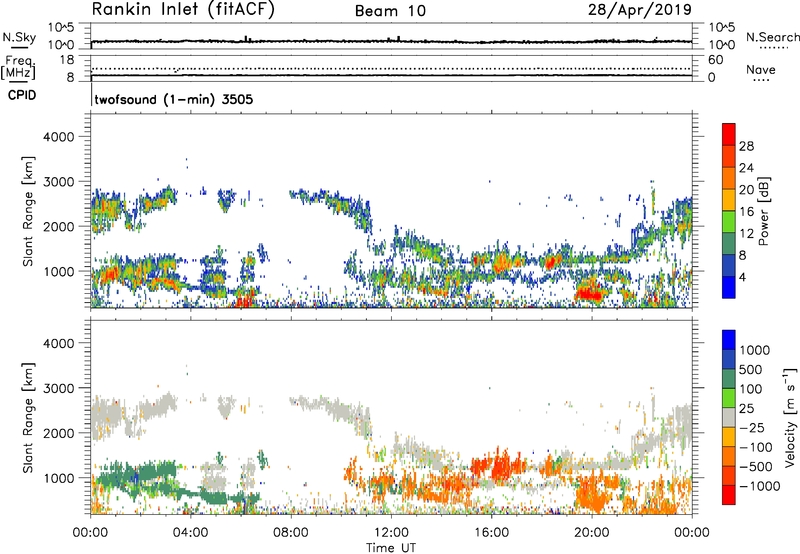Click the '20:00' time axis tick label
The height and width of the screenshot is (554, 800).
(x=591, y=533)
